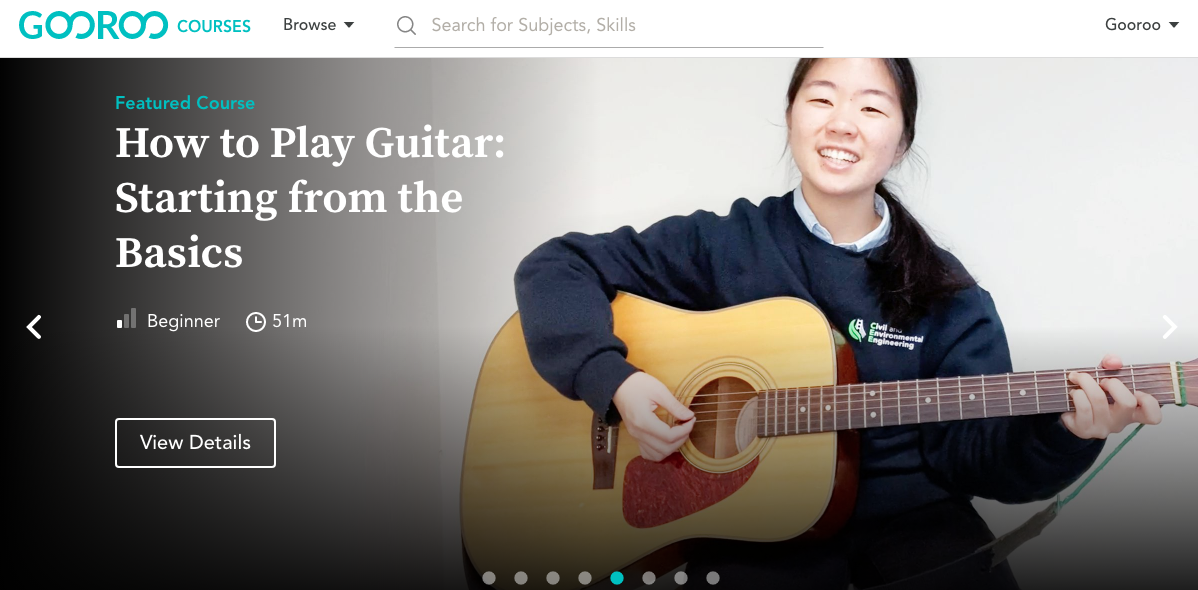Click the Featured Course label
The image size is (1198, 590).
pos(185,102)
